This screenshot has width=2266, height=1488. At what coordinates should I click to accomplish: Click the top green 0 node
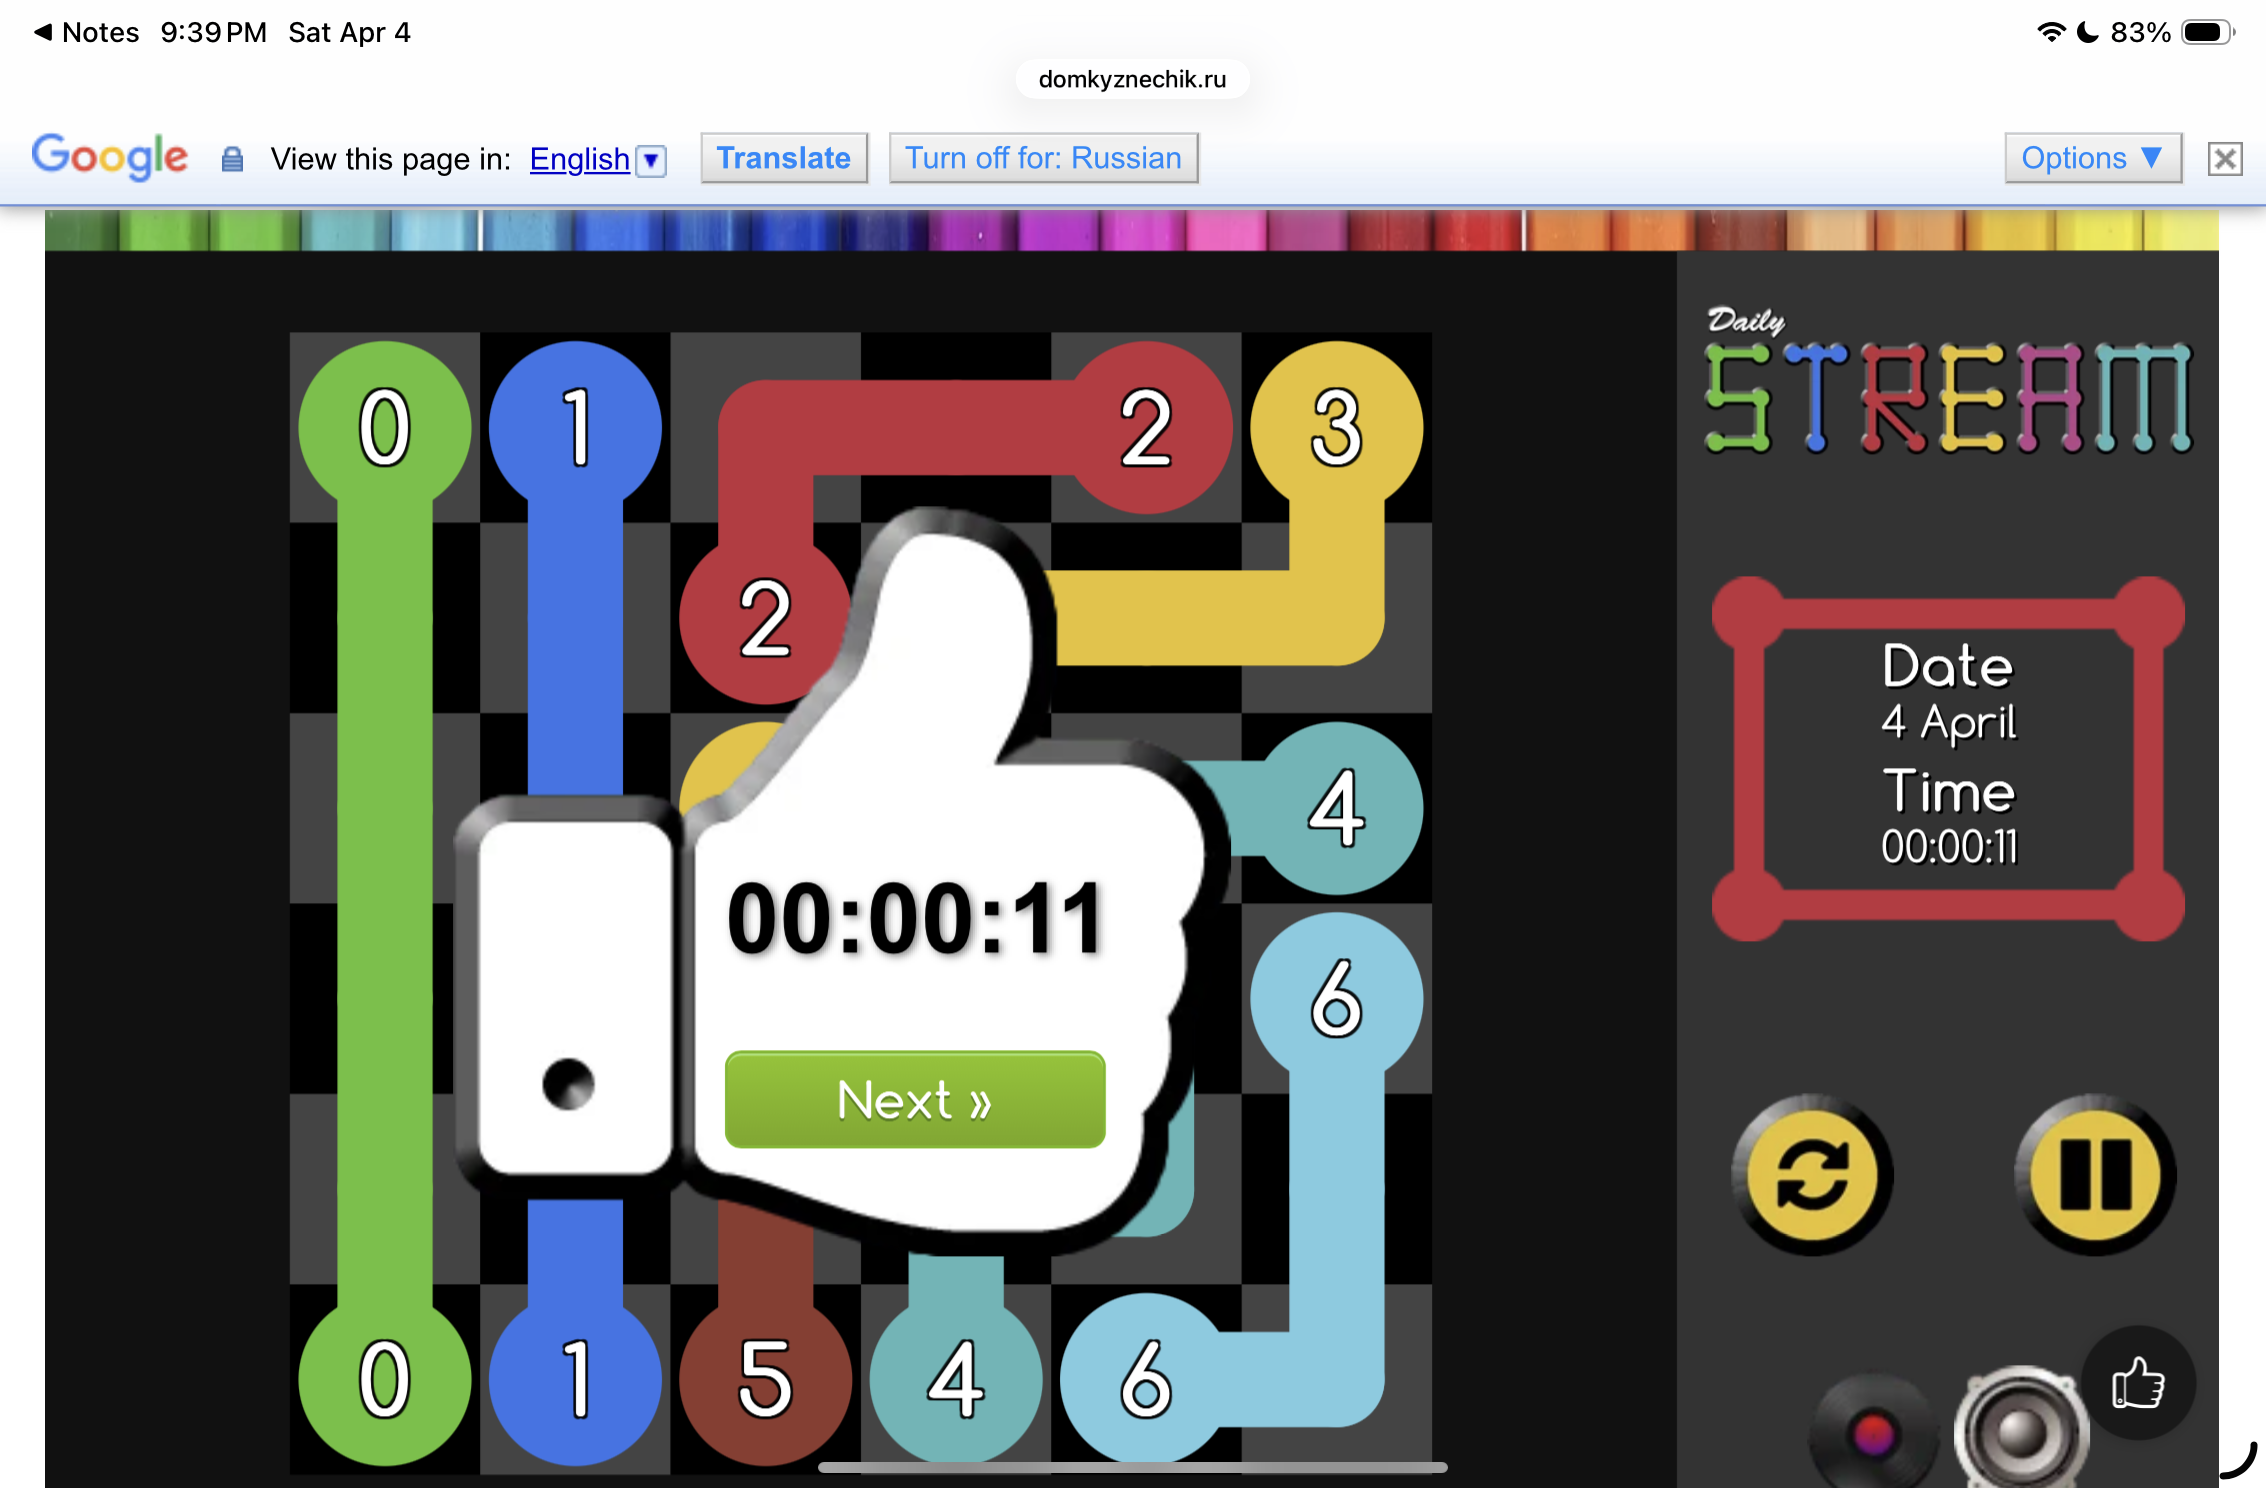(385, 428)
